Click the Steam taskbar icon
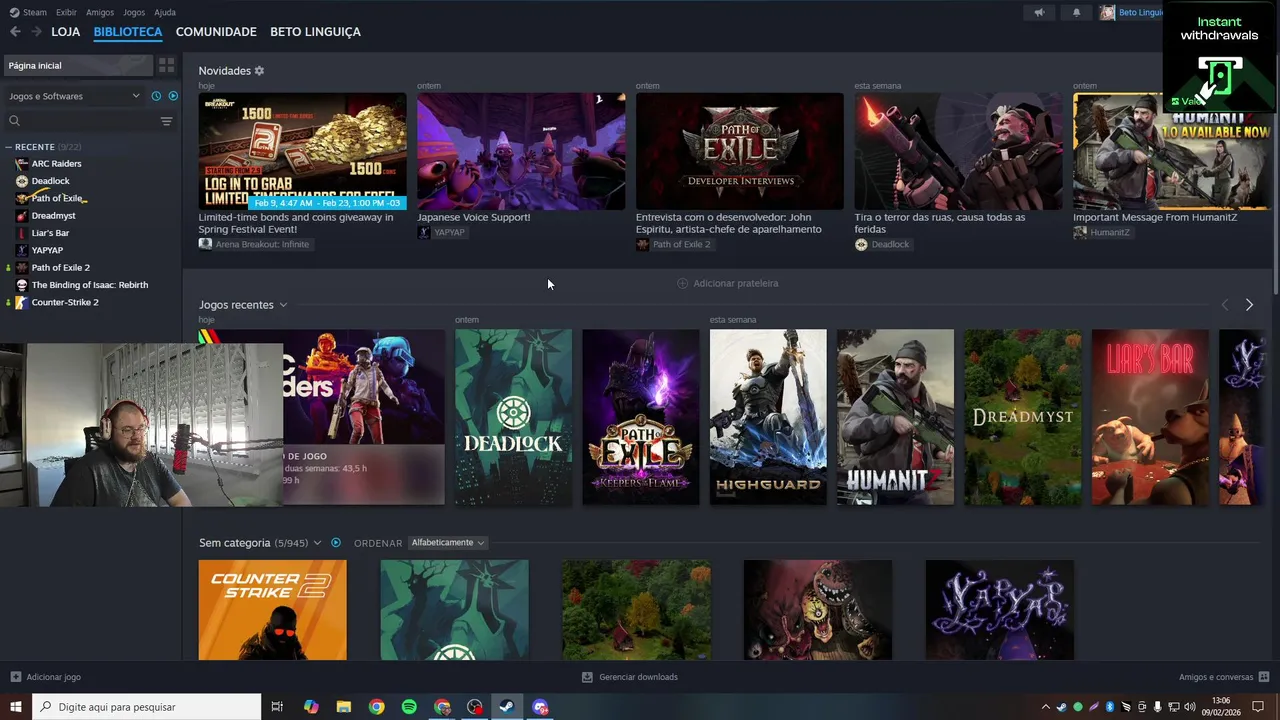 point(507,707)
